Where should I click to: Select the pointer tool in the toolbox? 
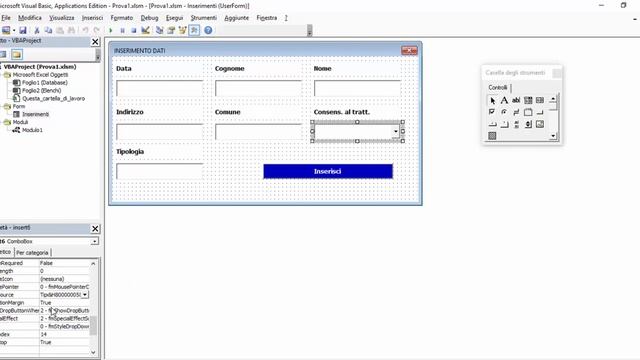(x=492, y=100)
